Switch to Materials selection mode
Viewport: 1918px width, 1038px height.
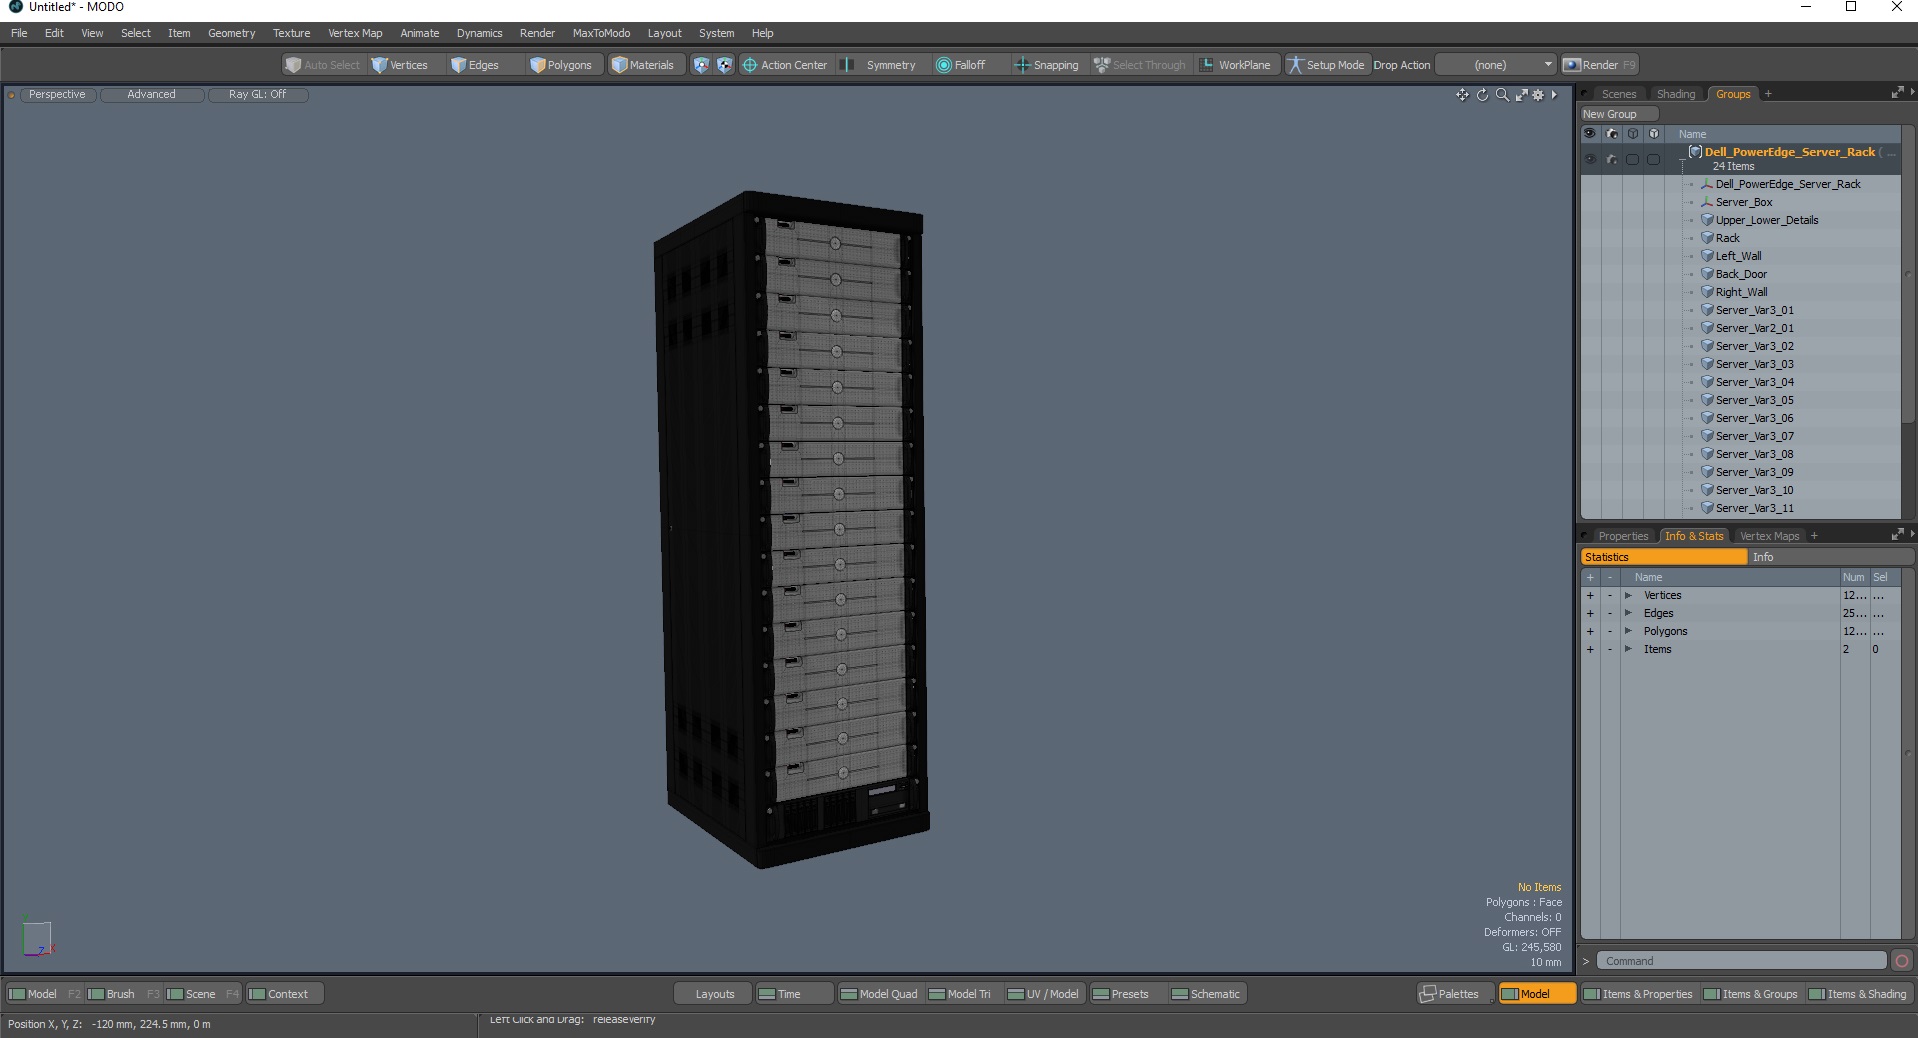coord(643,65)
